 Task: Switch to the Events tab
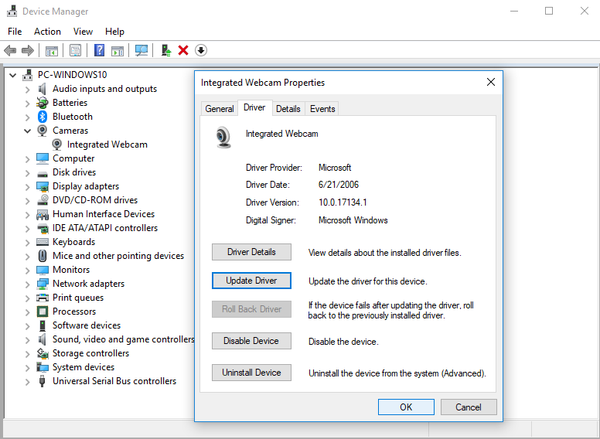[322, 108]
